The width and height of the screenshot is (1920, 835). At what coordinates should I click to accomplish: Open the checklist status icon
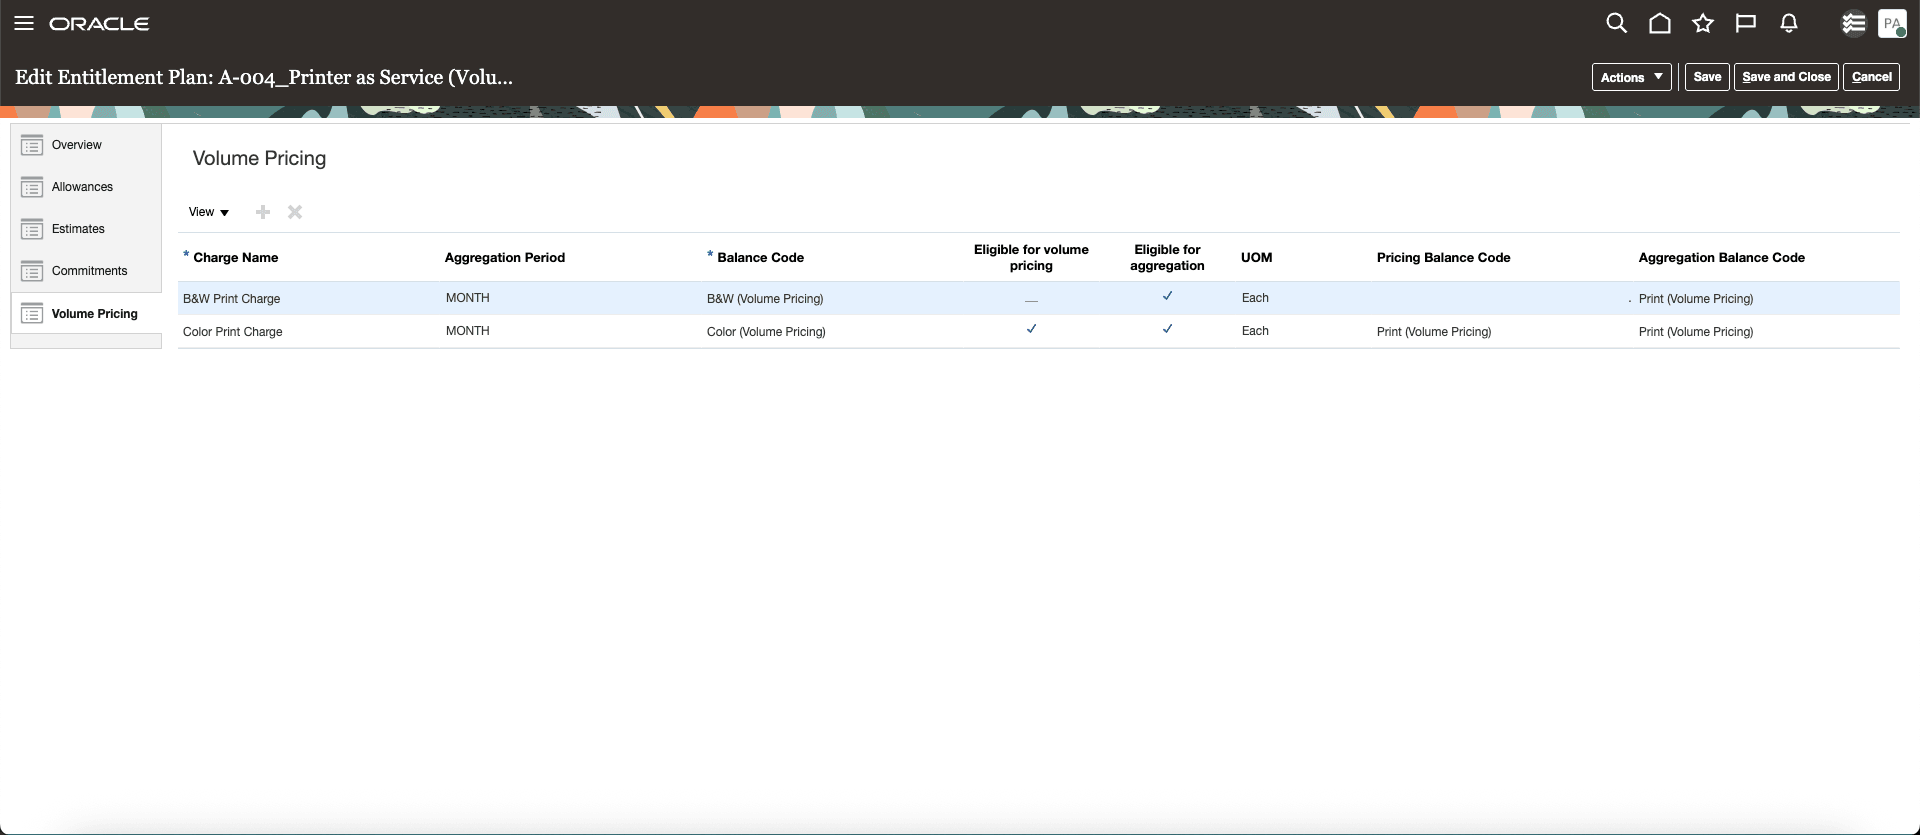tap(1853, 23)
